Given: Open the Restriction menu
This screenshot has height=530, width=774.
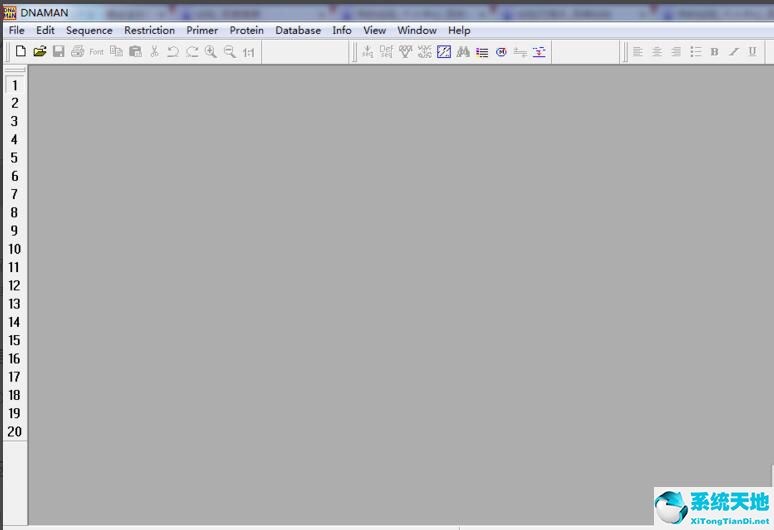Looking at the screenshot, I should click(x=149, y=30).
